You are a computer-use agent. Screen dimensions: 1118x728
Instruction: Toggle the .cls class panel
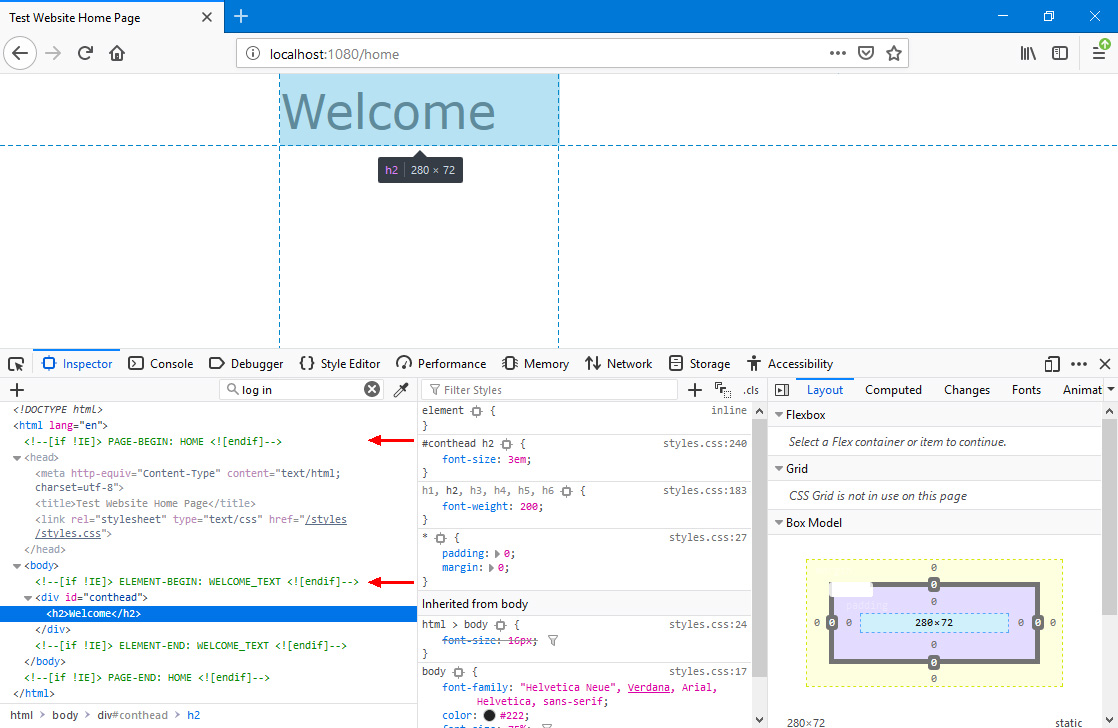(751, 390)
